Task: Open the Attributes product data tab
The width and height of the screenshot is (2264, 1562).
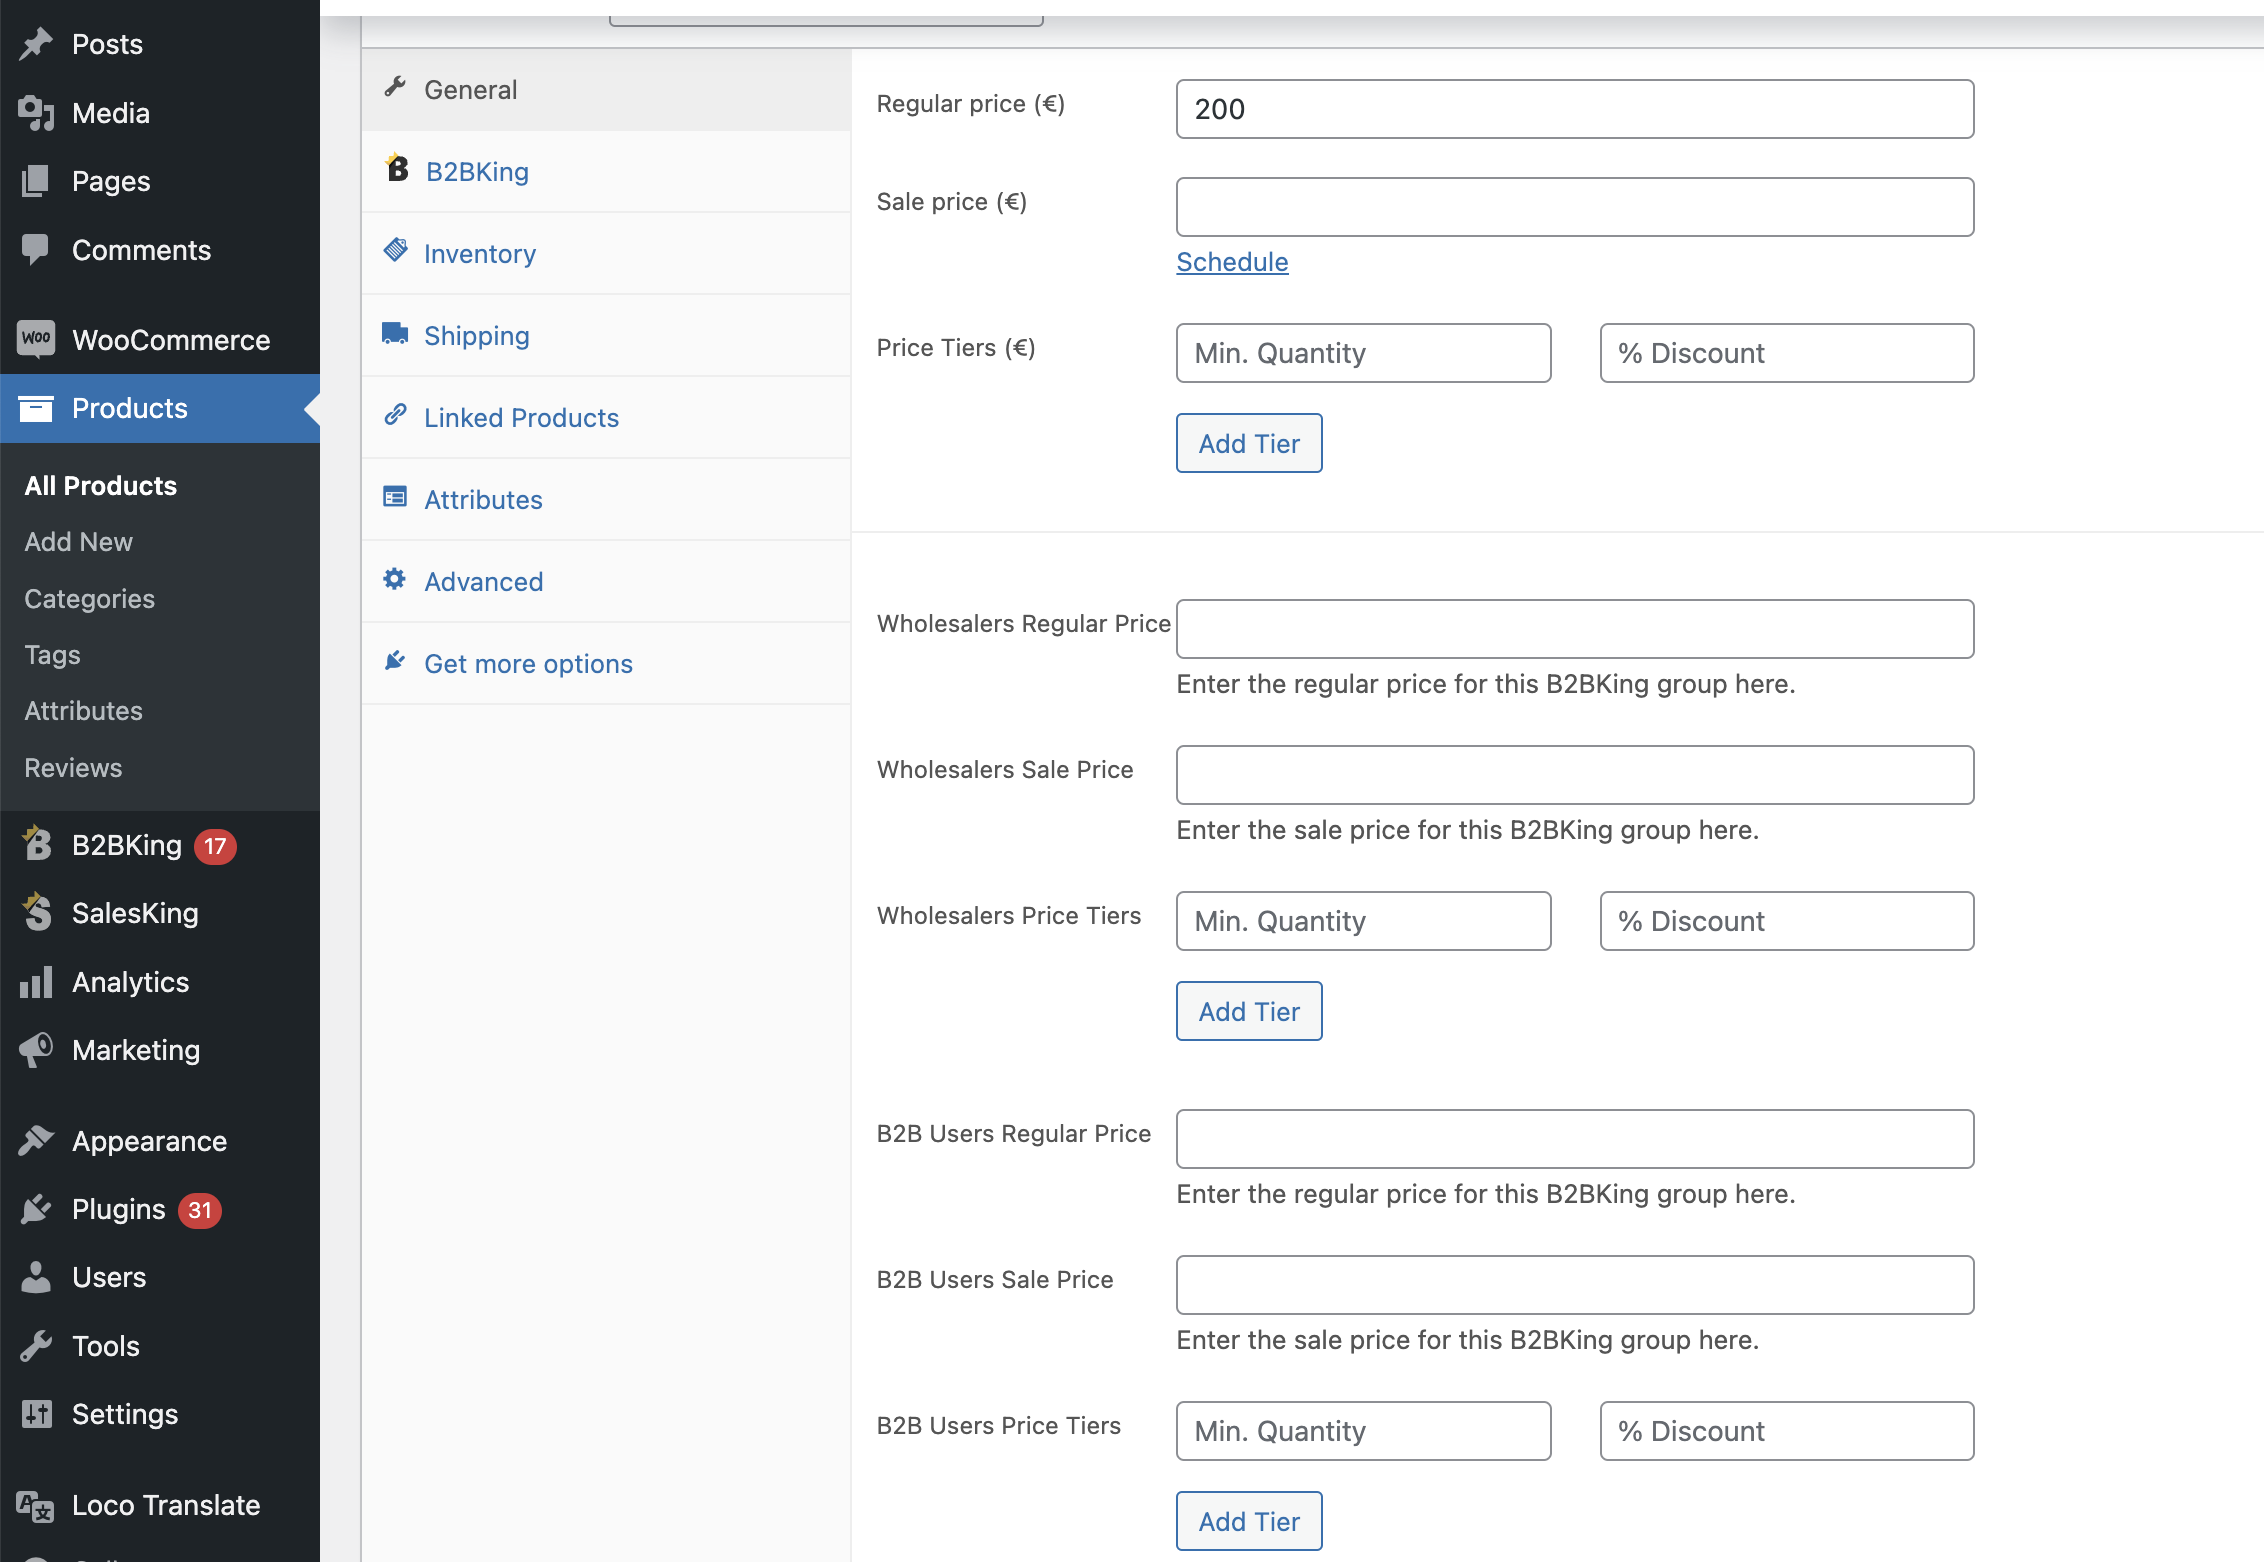Action: [x=606, y=500]
